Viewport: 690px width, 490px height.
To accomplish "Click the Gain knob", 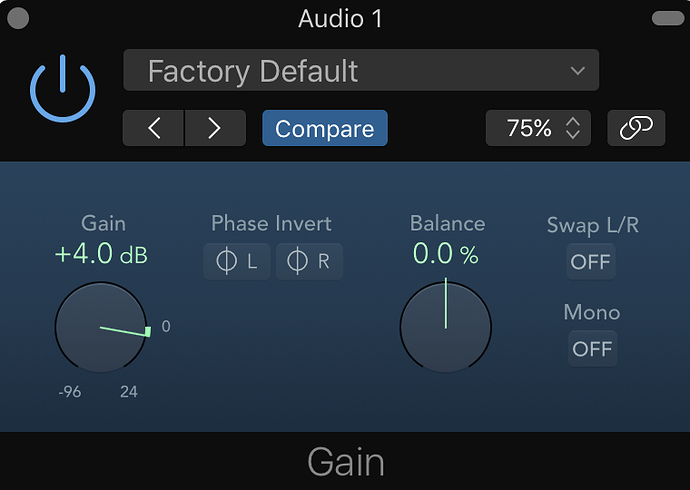I will (100, 327).
